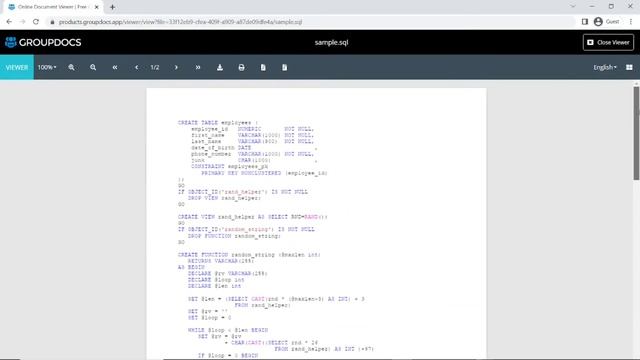This screenshot has height=360, width=640.
Task: Reload the browser page
Action: pos(36,22)
